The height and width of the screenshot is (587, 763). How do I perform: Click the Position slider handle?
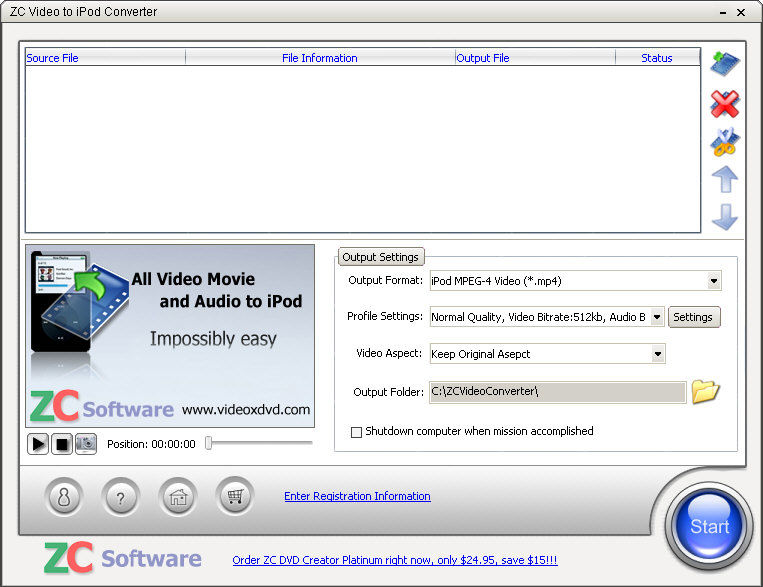(208, 443)
